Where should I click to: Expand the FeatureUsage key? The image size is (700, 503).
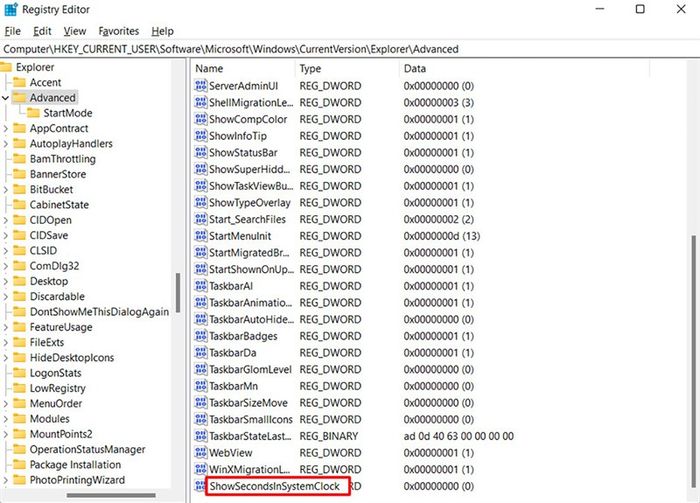5,327
